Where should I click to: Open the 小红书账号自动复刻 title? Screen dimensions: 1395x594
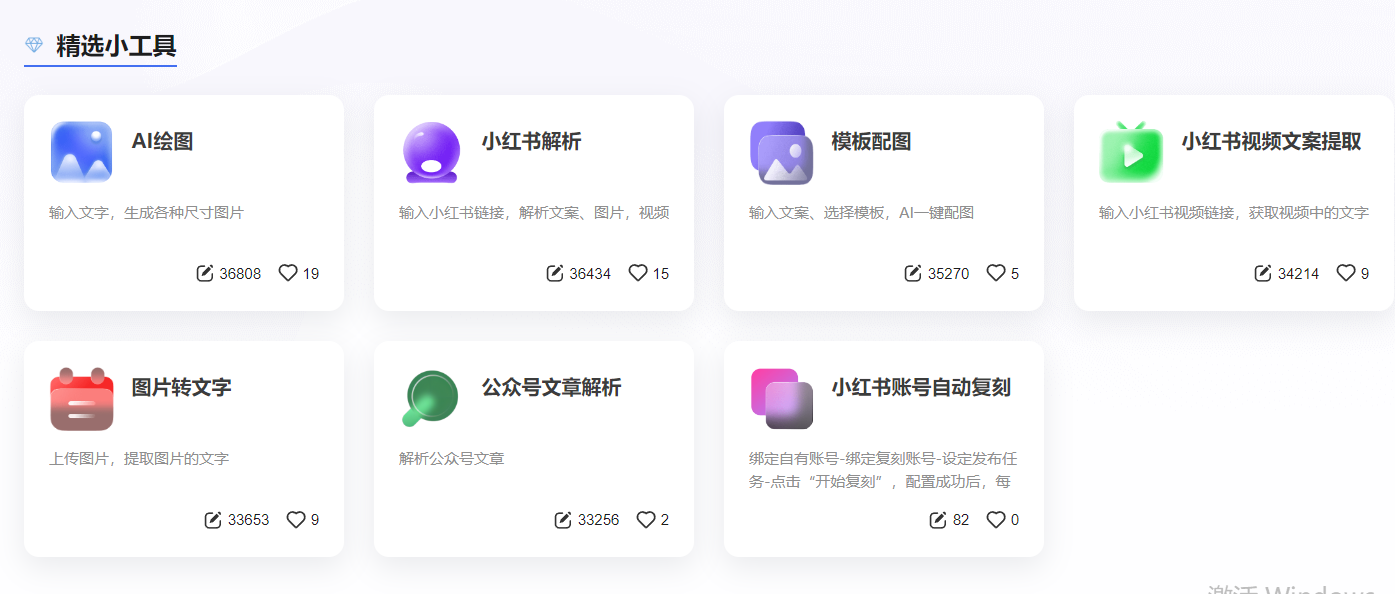[x=921, y=387]
